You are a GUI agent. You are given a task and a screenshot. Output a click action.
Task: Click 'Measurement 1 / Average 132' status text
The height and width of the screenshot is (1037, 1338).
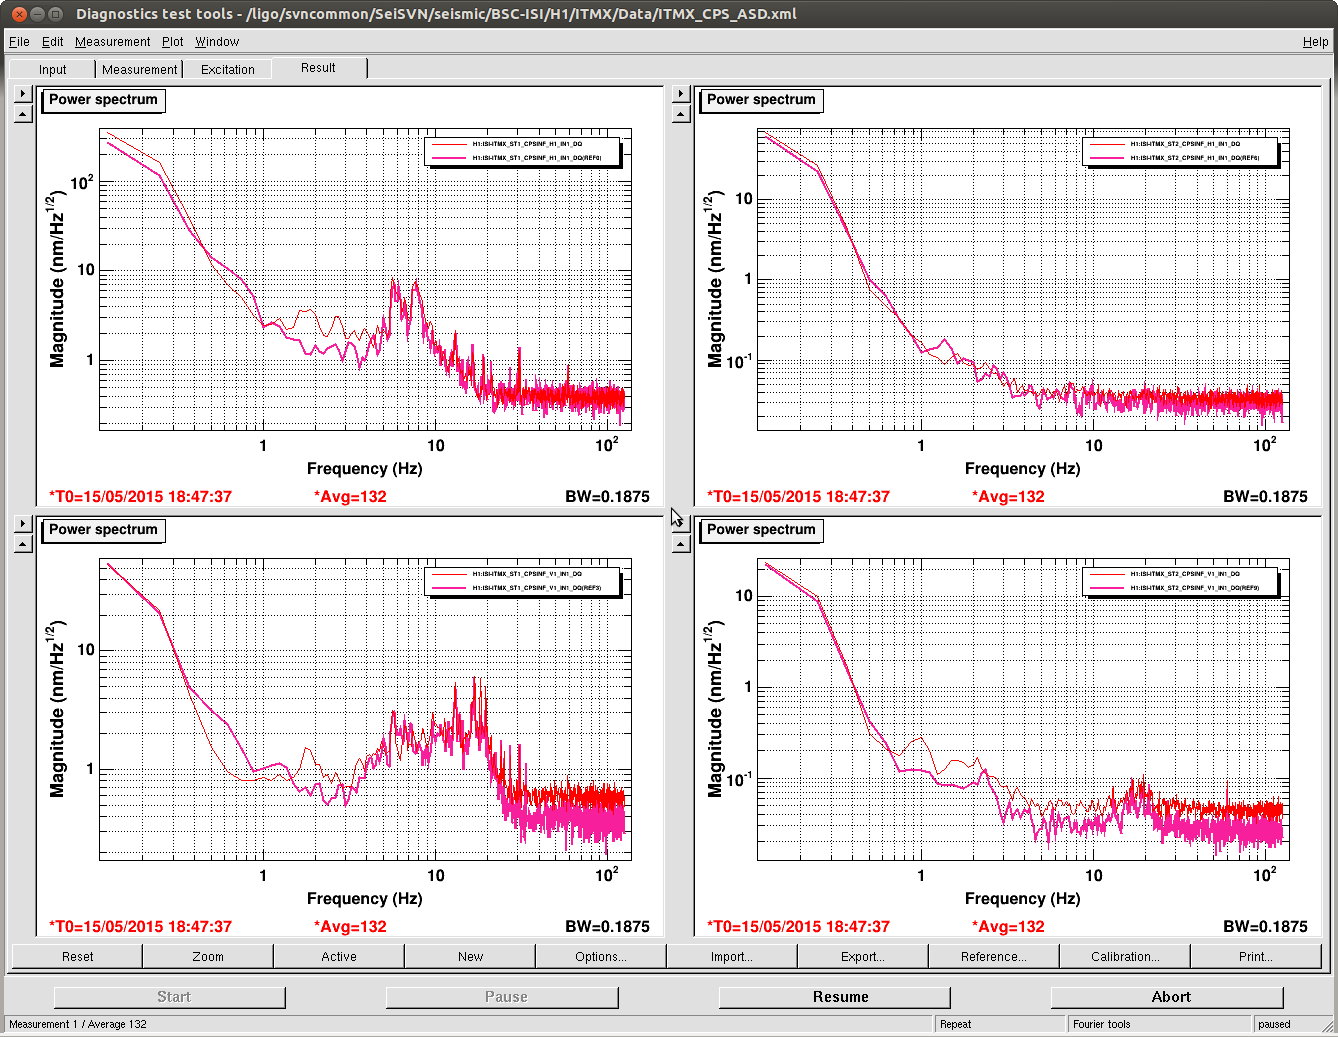coord(78,1024)
